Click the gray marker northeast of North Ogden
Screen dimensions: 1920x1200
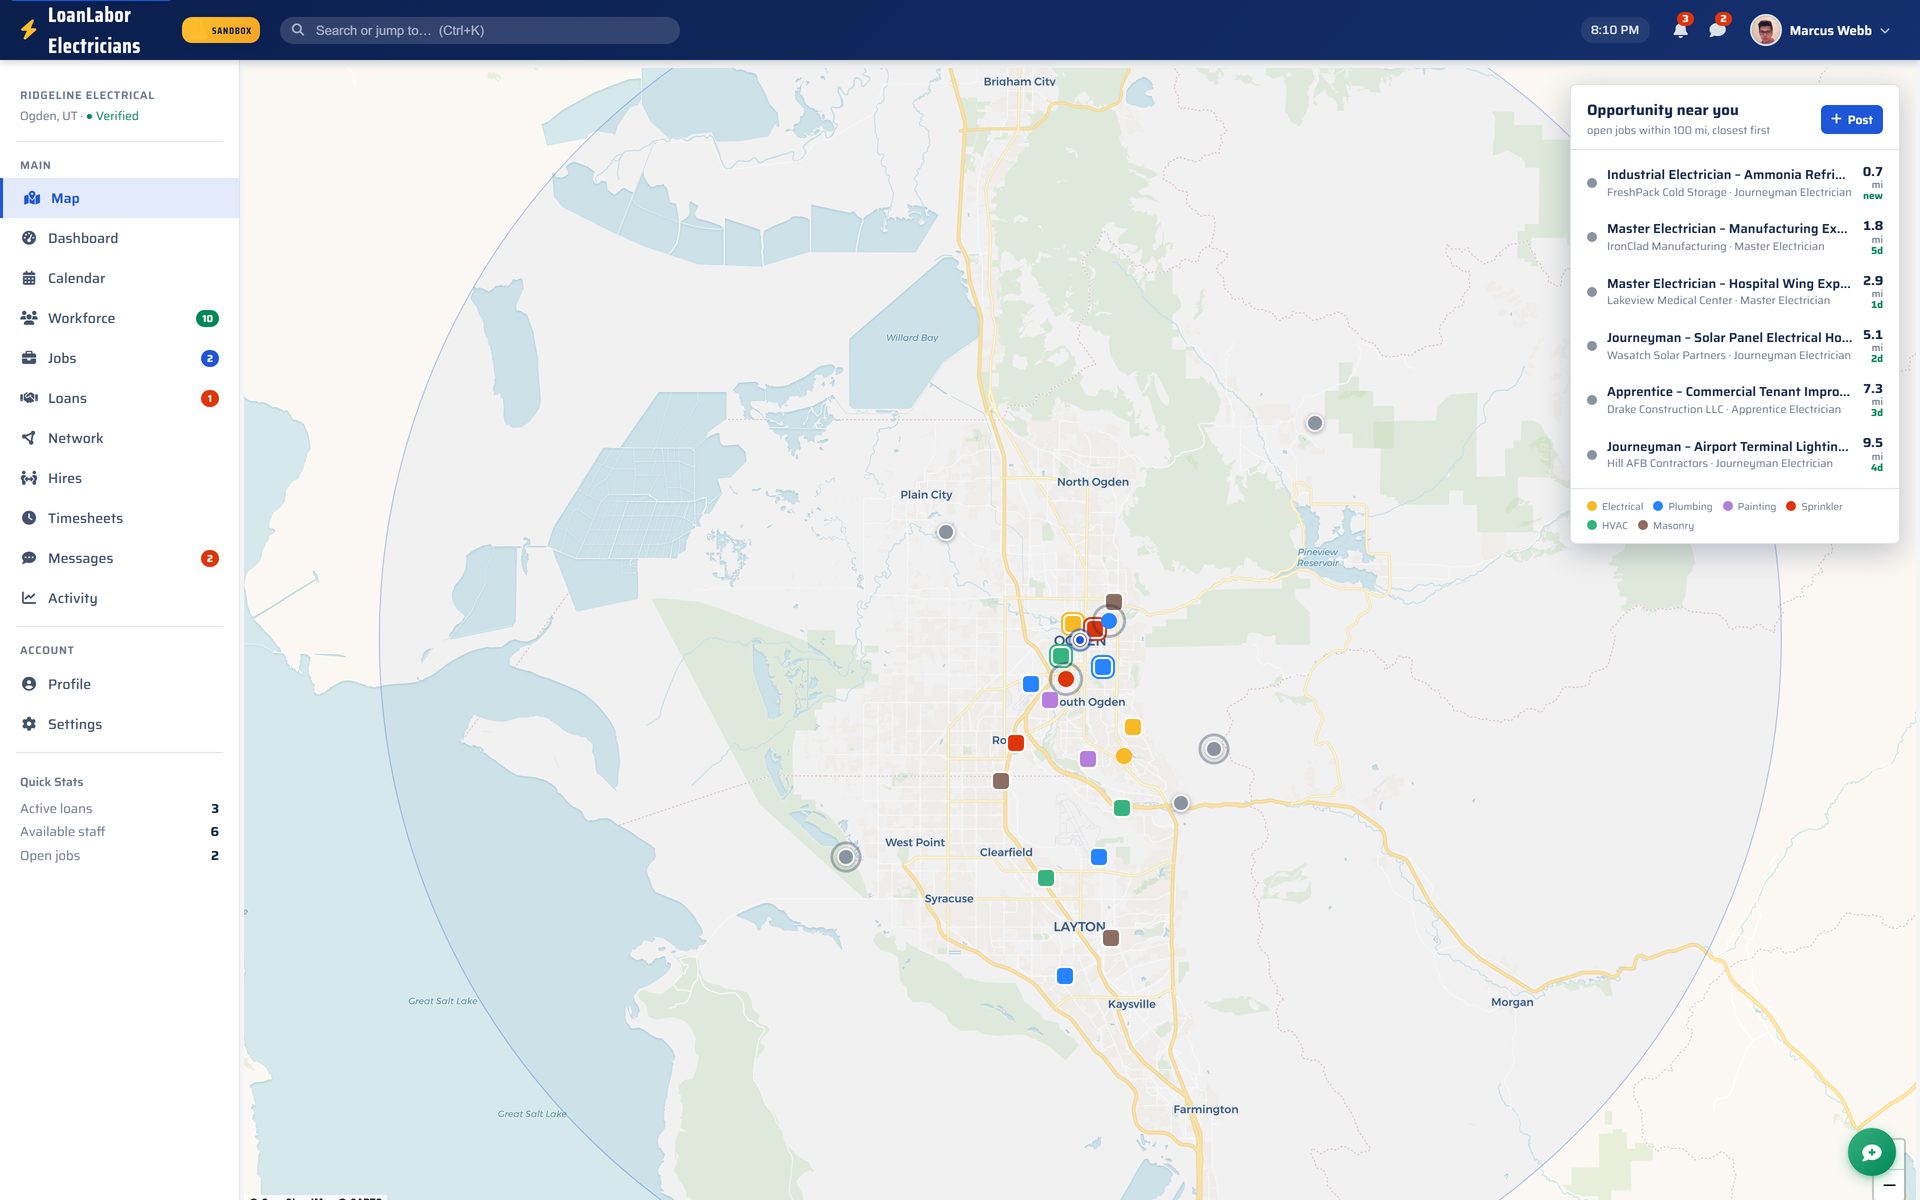point(1315,423)
